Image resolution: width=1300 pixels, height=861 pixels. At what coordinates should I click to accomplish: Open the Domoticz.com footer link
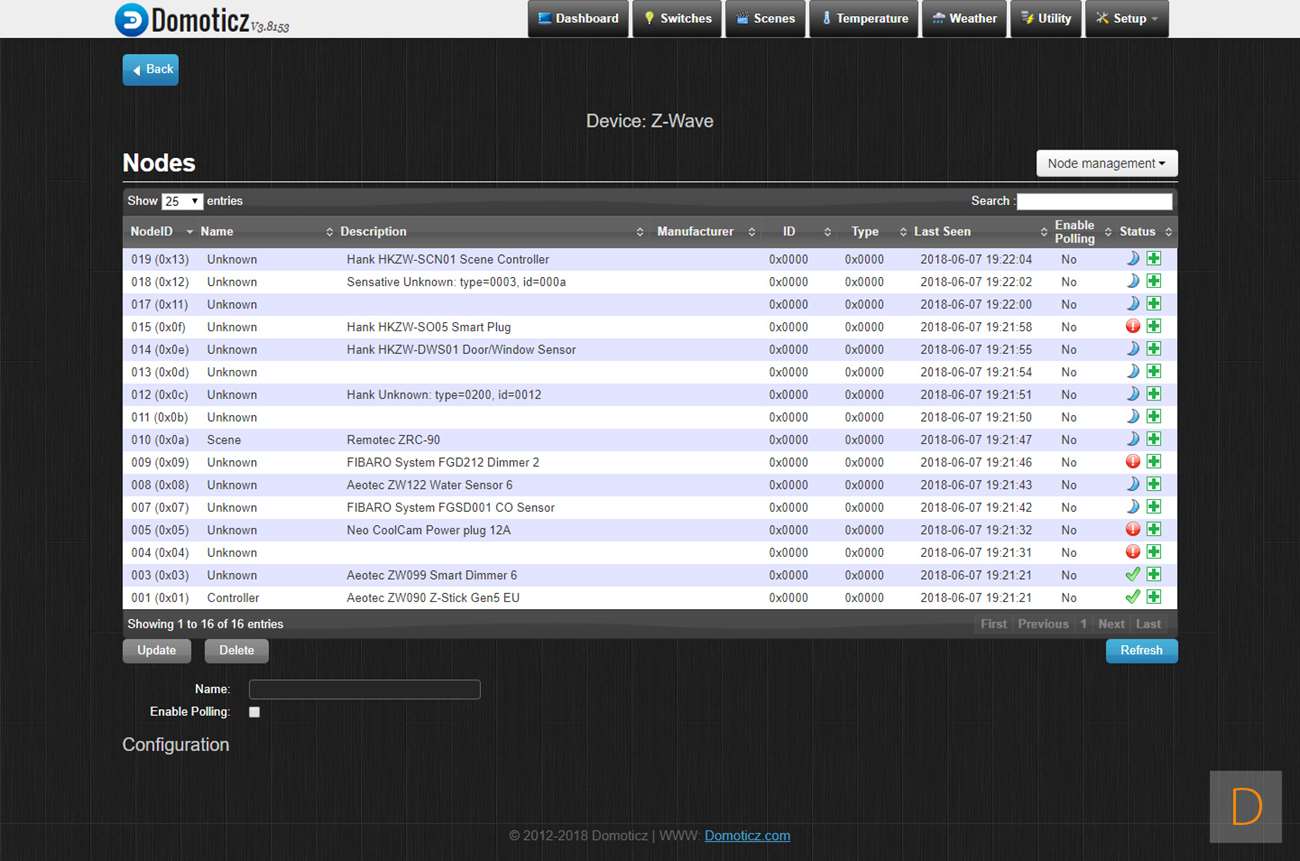point(747,836)
